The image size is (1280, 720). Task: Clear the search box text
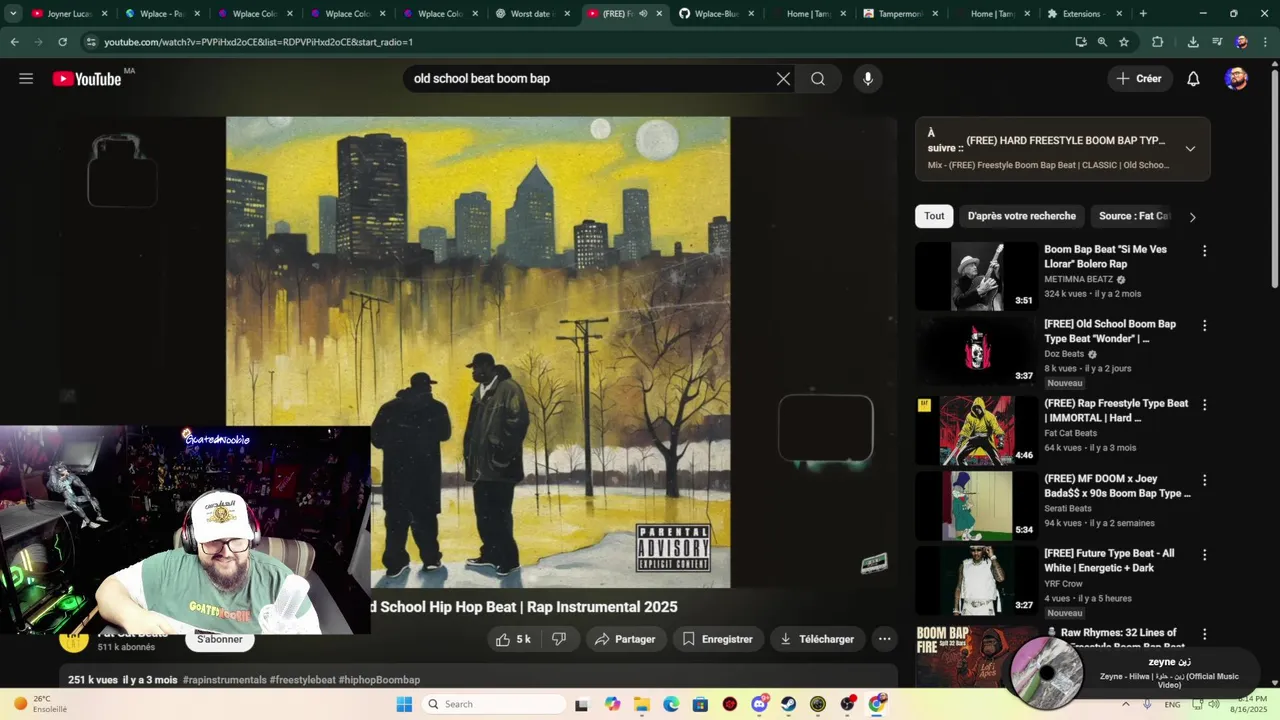pos(783,79)
